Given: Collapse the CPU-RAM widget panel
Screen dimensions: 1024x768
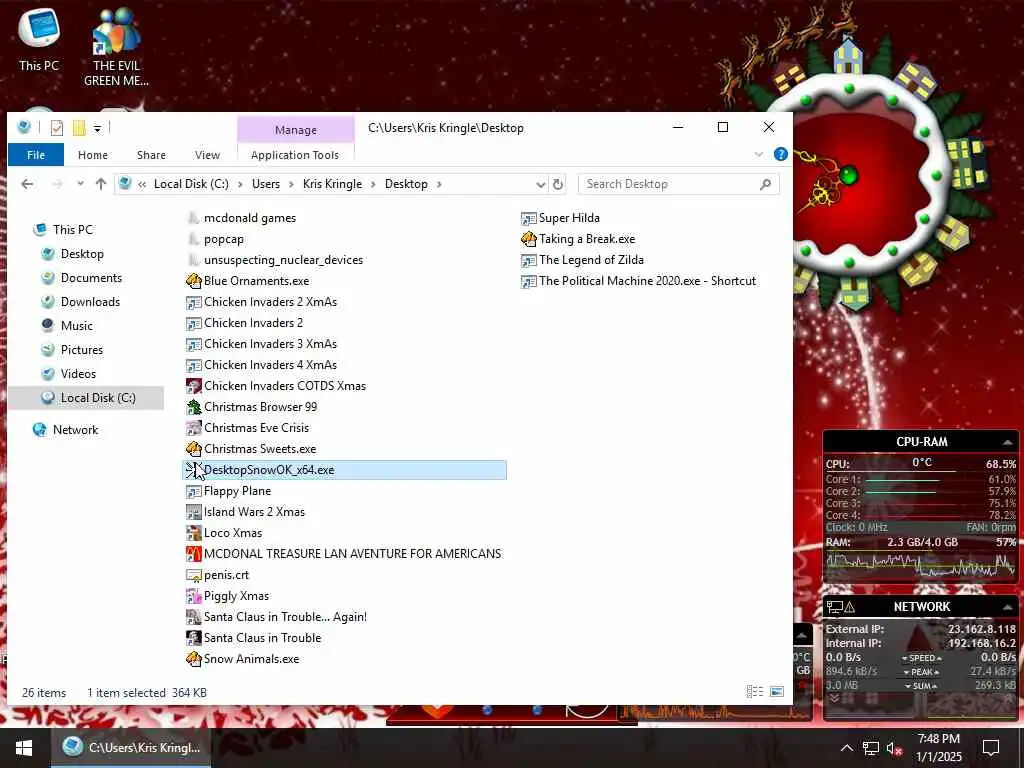Looking at the screenshot, I should click(x=1008, y=442).
